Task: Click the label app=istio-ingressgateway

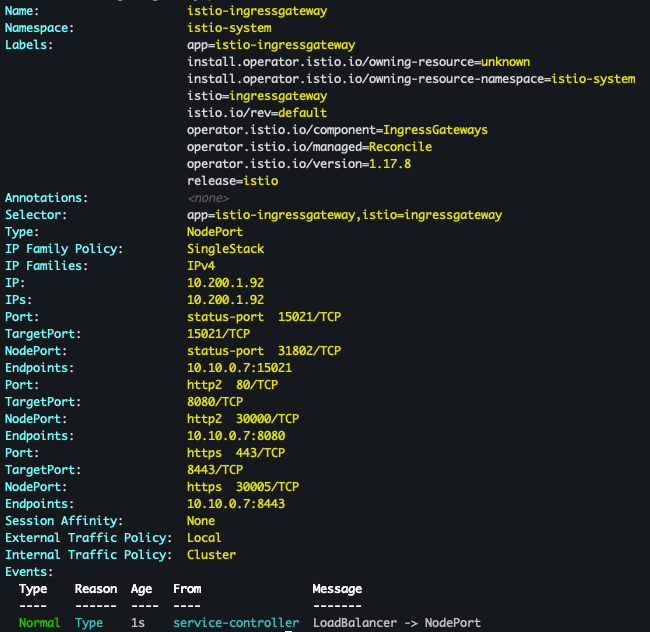Action: click(271, 45)
